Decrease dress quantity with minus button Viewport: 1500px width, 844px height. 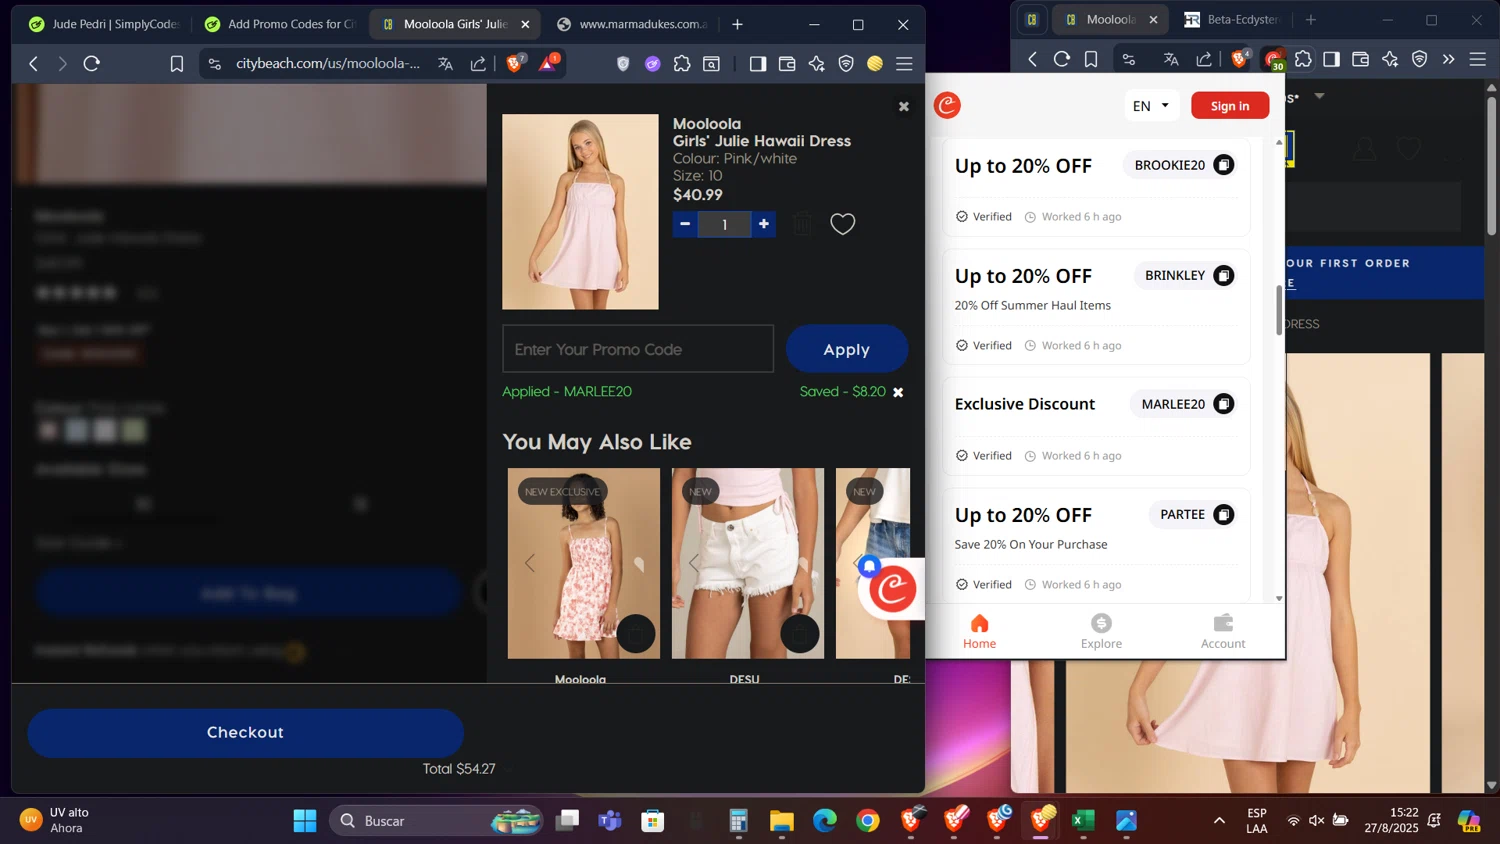tap(685, 224)
